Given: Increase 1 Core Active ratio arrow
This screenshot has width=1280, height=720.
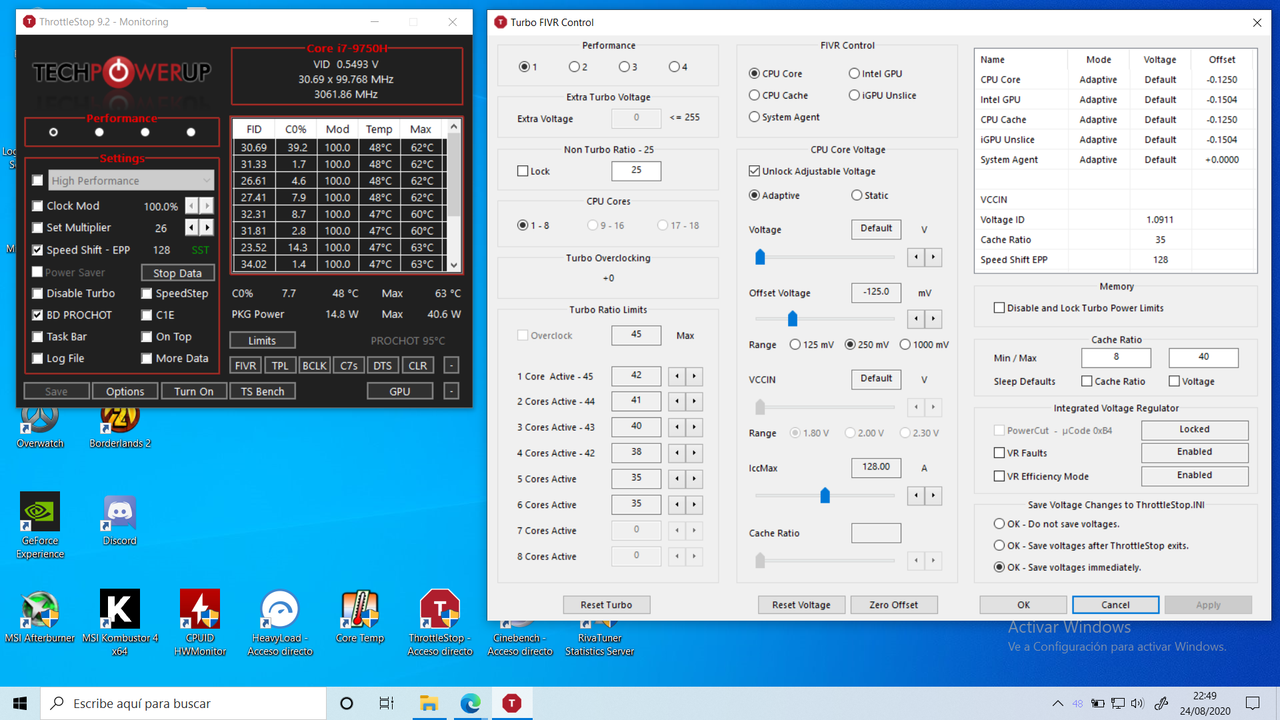Looking at the screenshot, I should pos(694,377).
